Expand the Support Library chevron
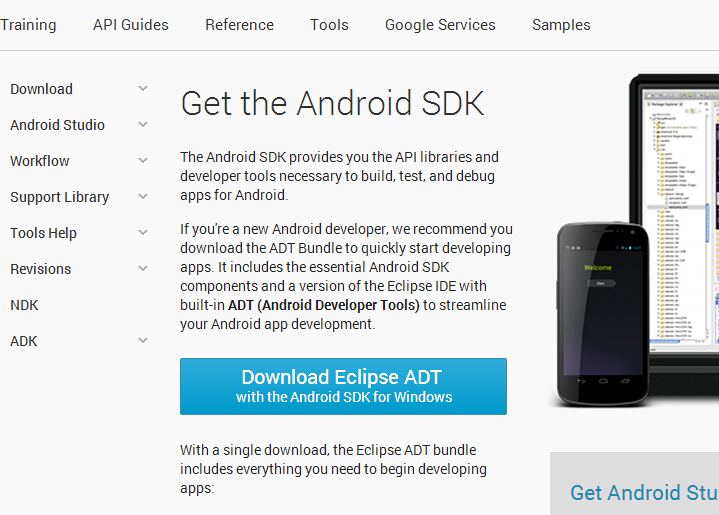Screen dimensions: 719x515 click(143, 196)
